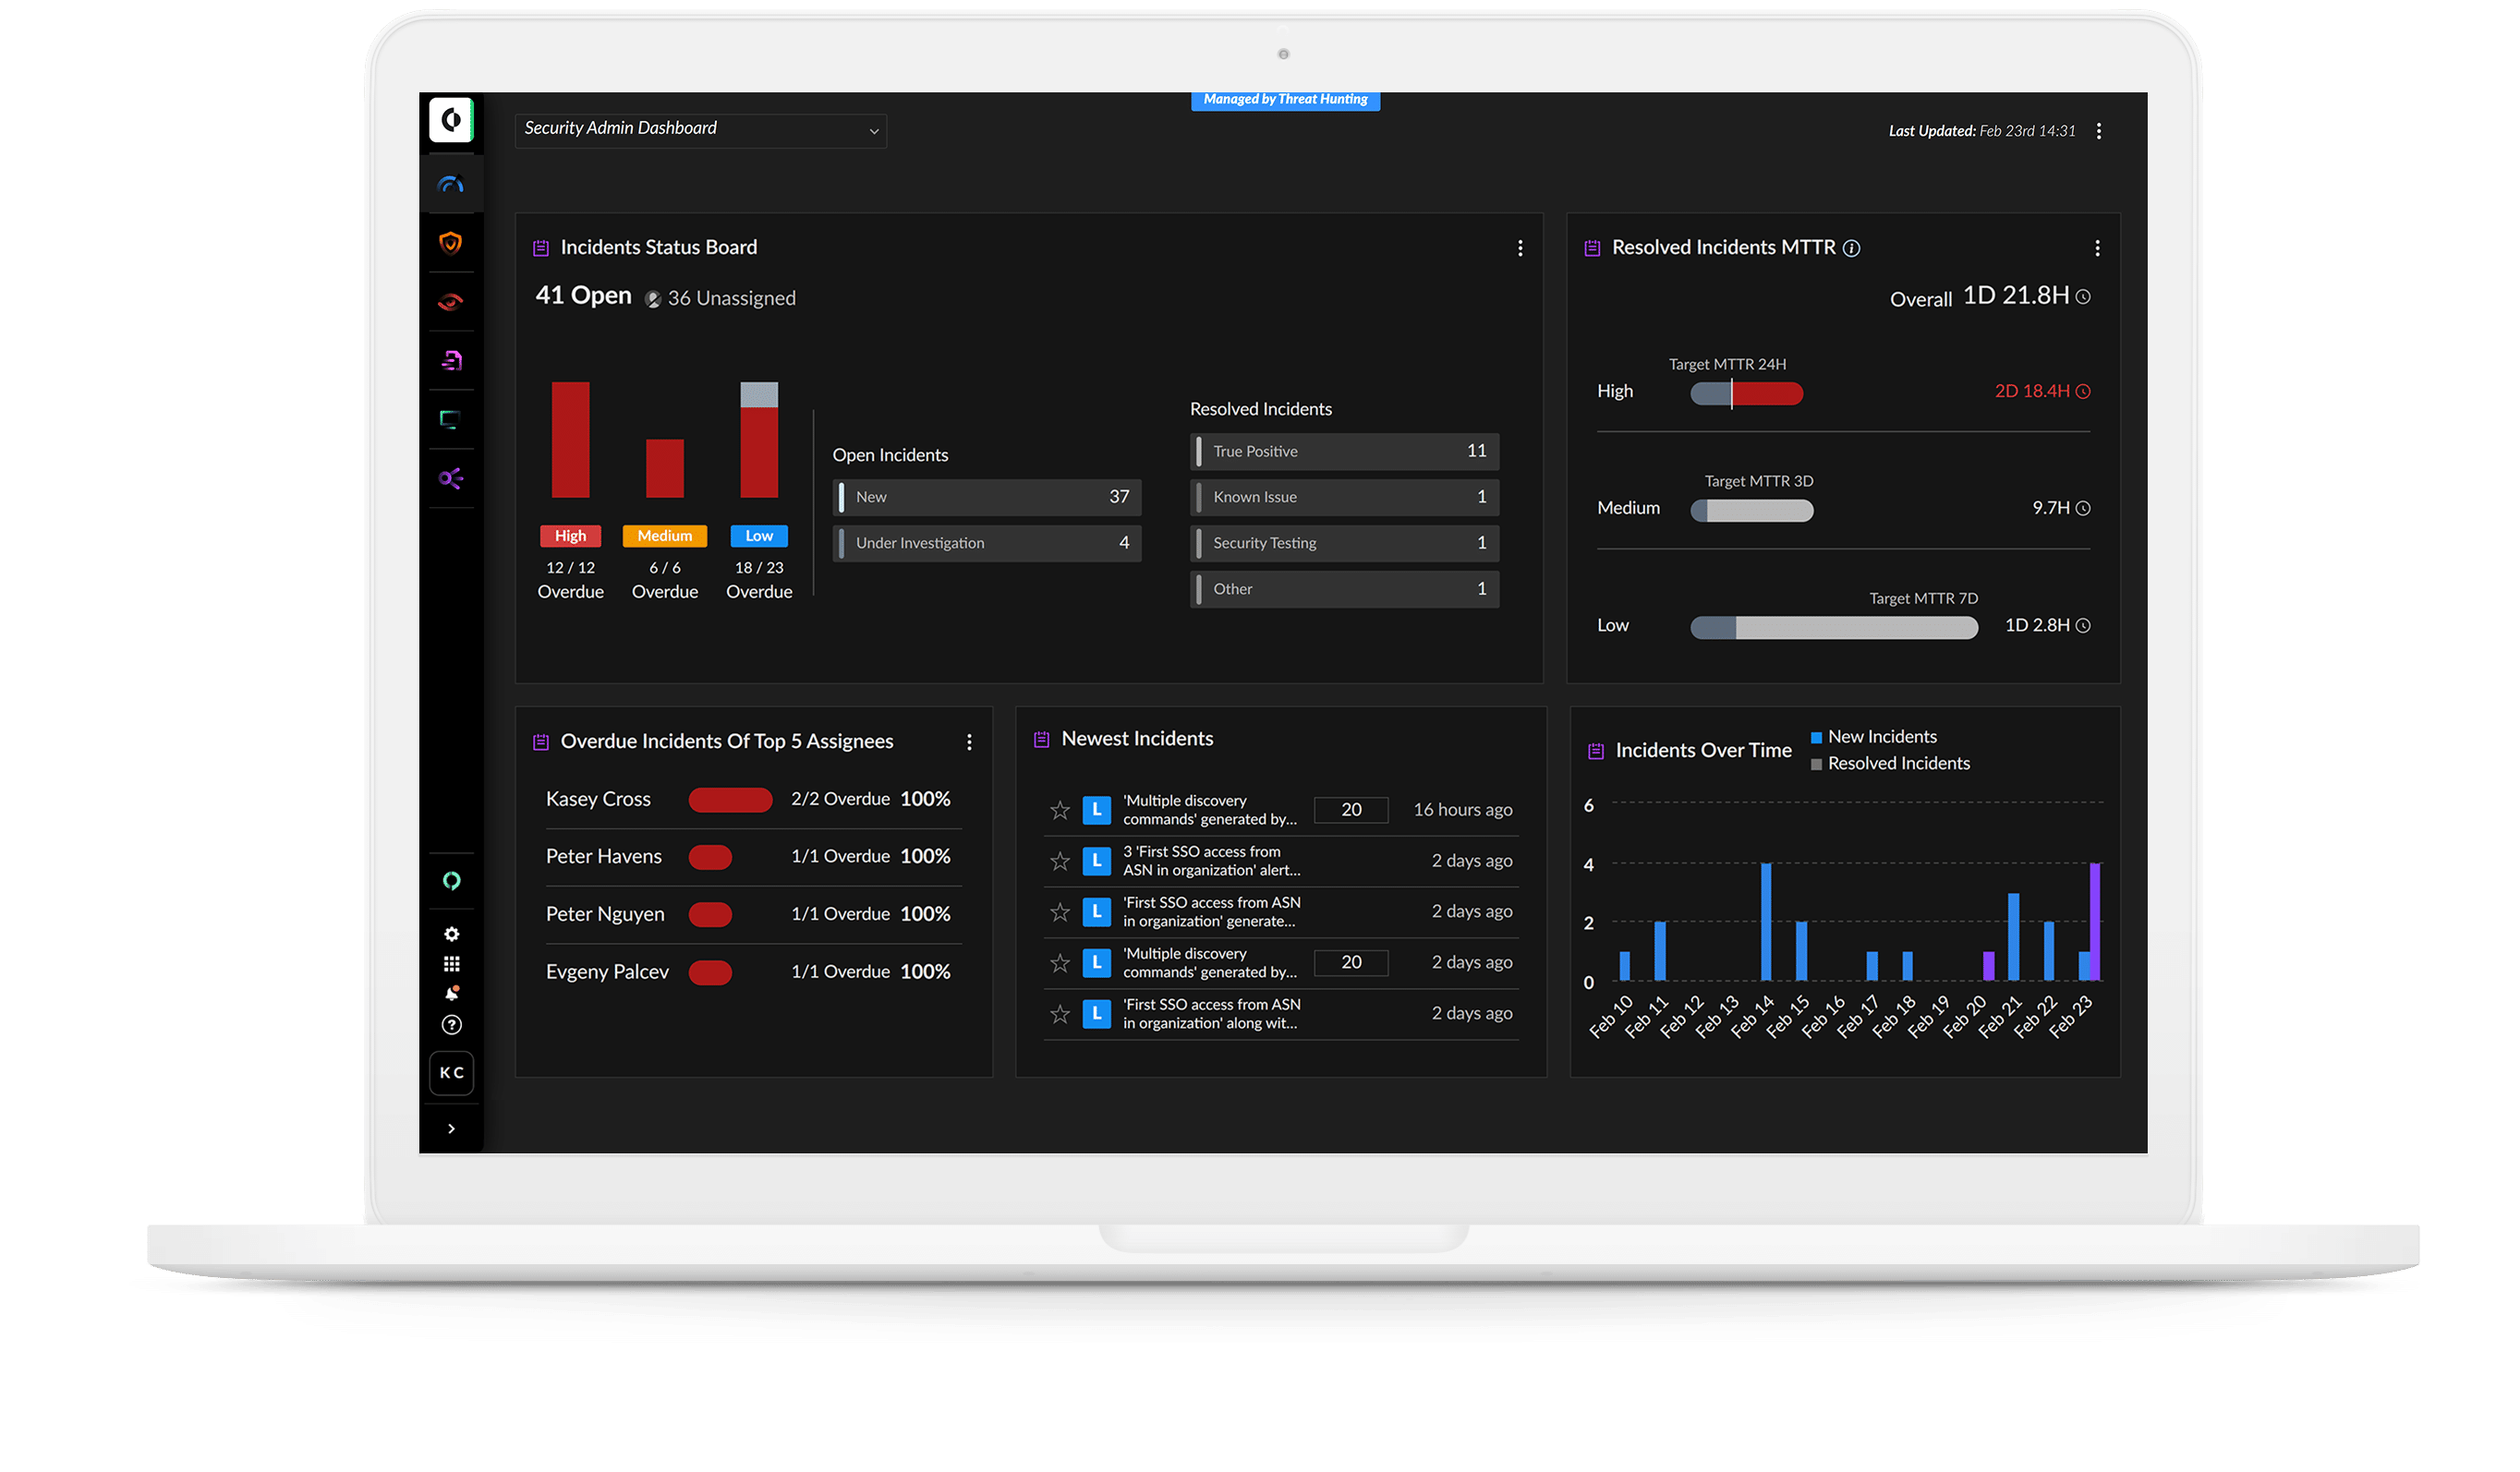Viewport: 2520px width, 1472px height.
Task: Click Kasey Cross overdue progress bar
Action: (x=730, y=800)
